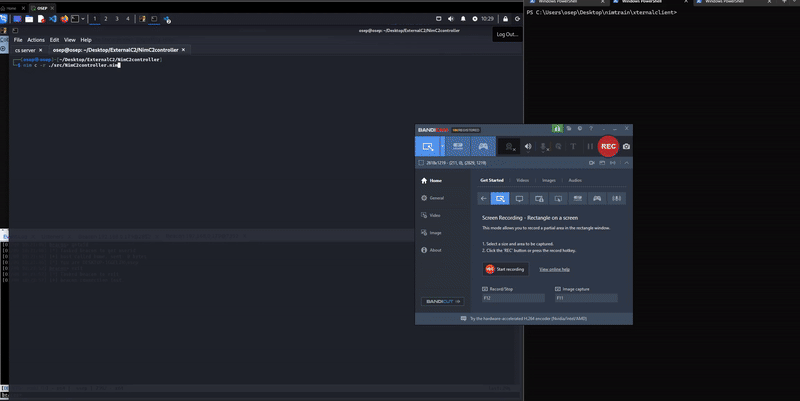The height and width of the screenshot is (401, 800).
Task: Open Firefox from the Kali panel
Action: tap(66, 18)
